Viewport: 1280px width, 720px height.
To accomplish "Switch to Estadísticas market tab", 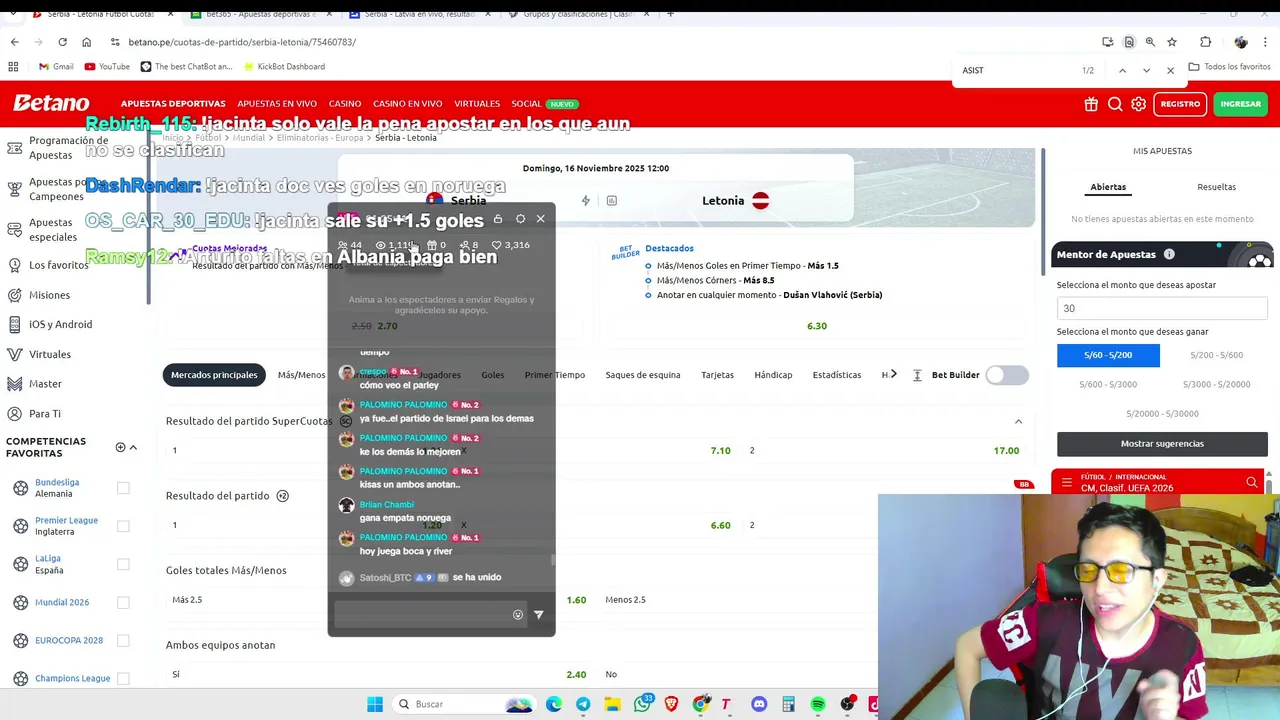I will [x=837, y=375].
